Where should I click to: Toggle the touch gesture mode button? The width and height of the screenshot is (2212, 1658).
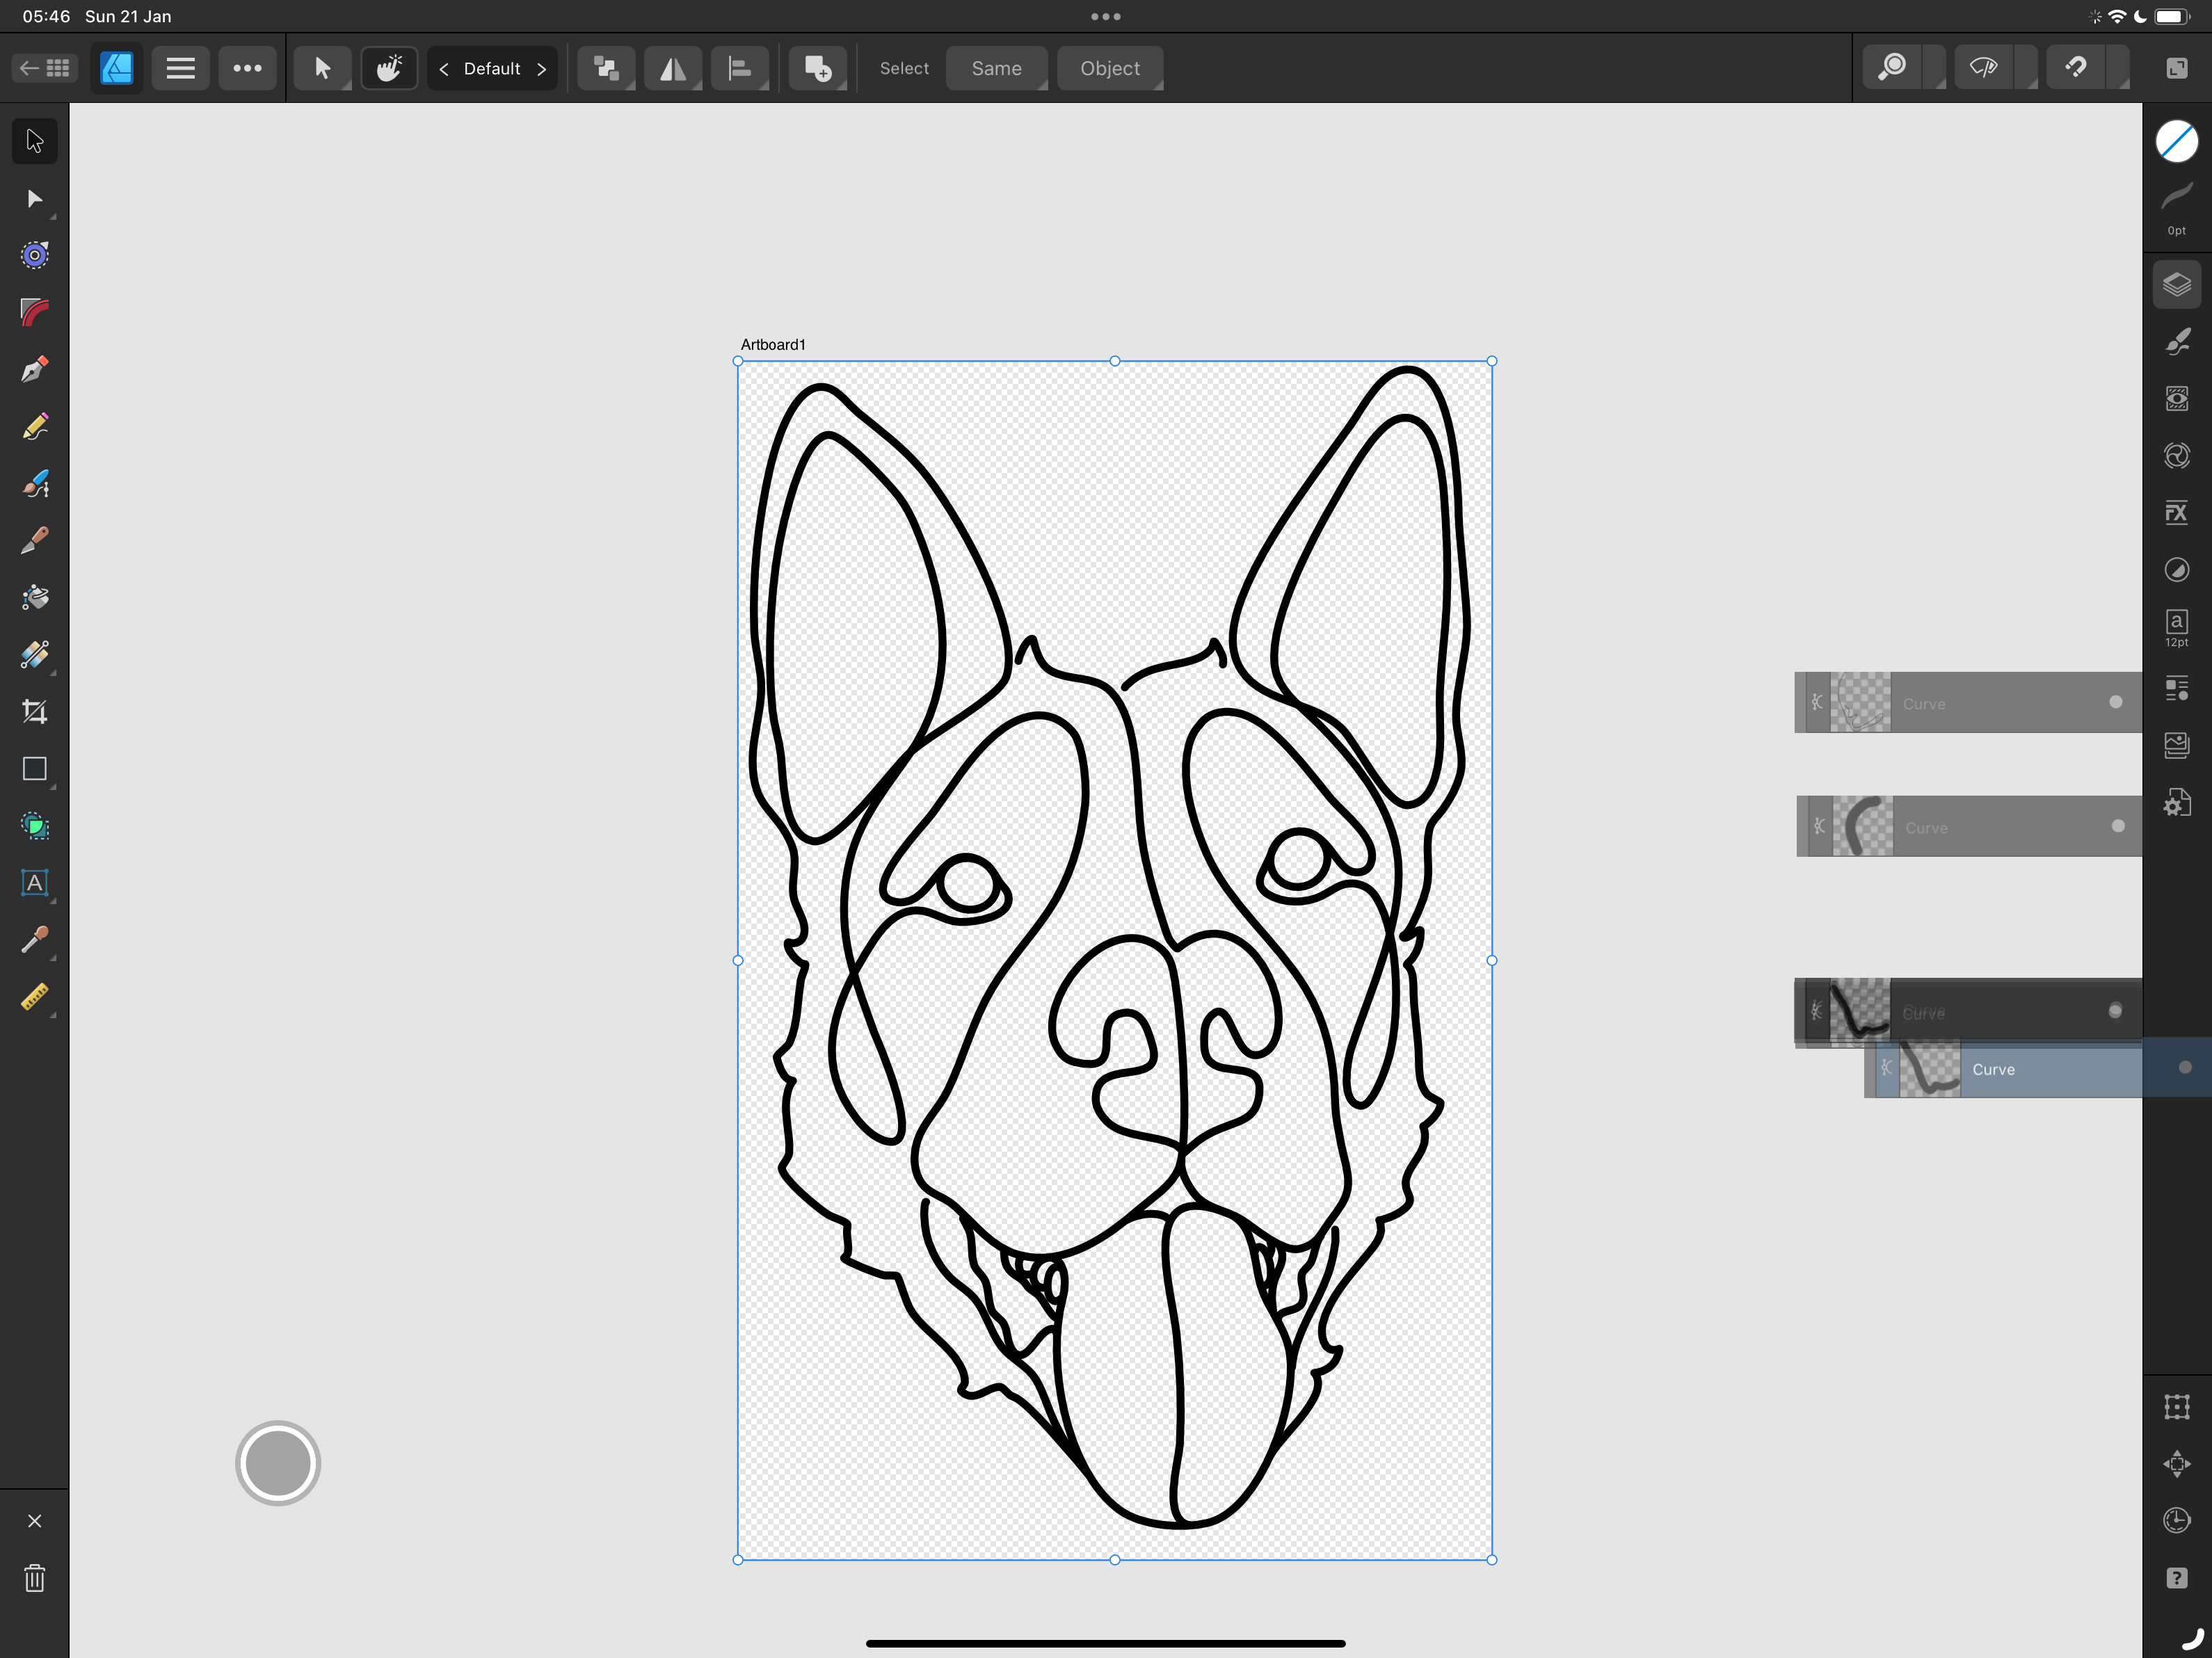(x=389, y=68)
